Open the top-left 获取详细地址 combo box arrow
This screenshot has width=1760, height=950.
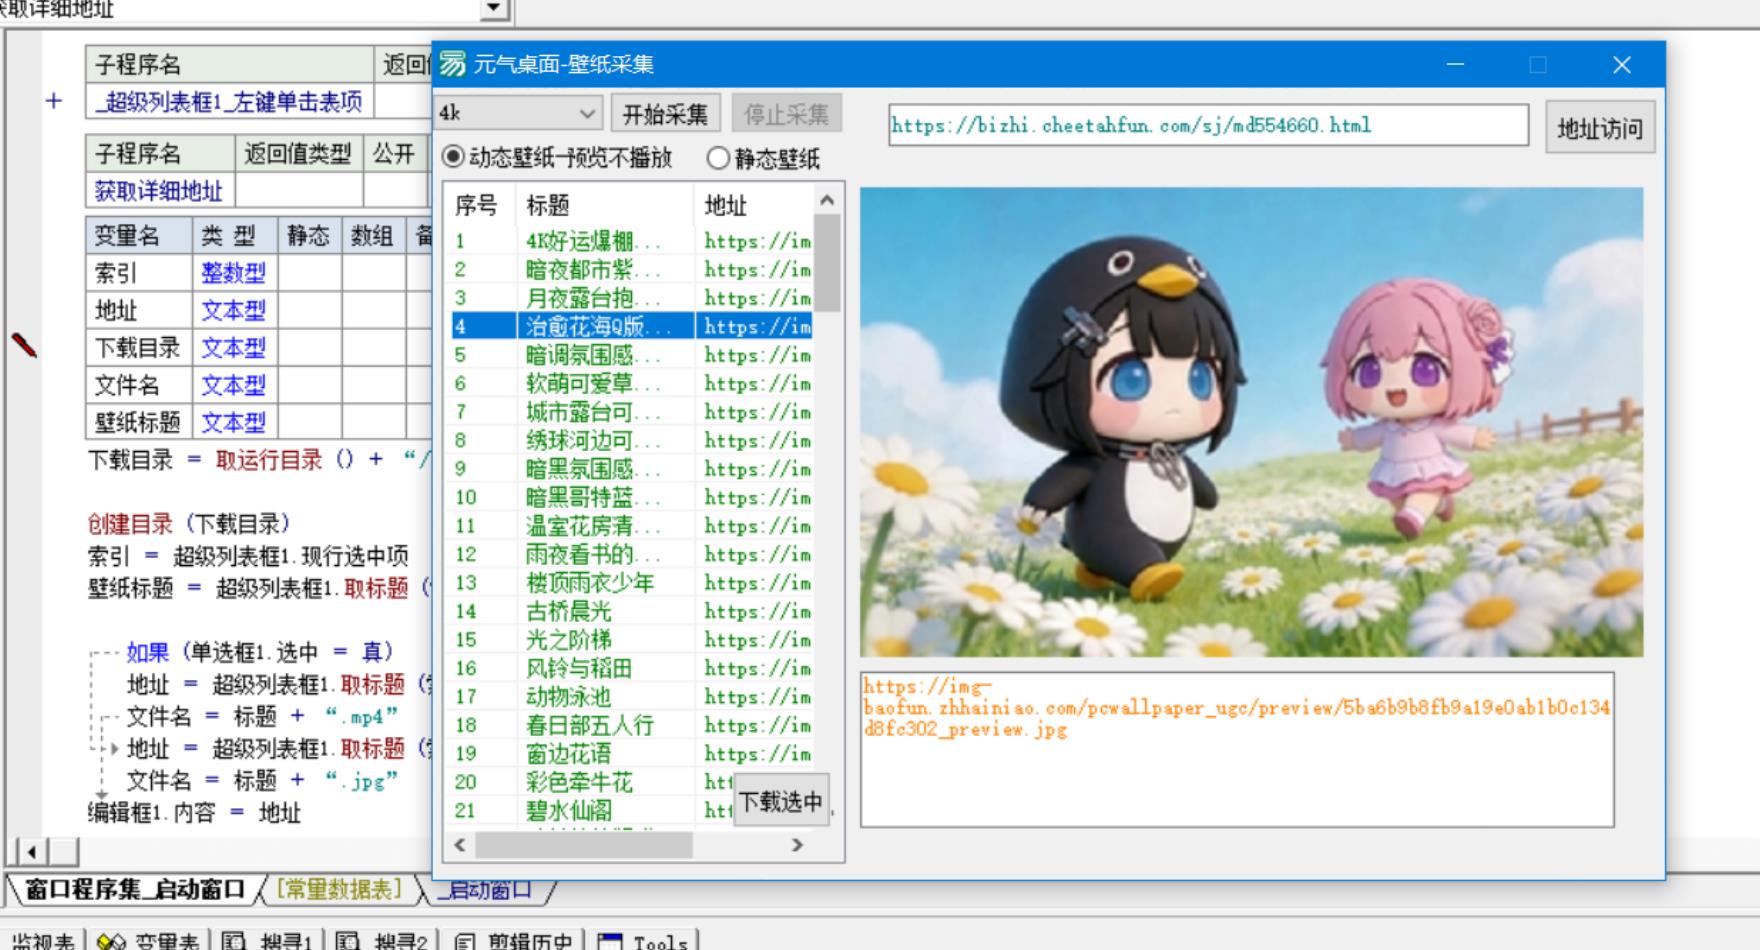point(493,9)
